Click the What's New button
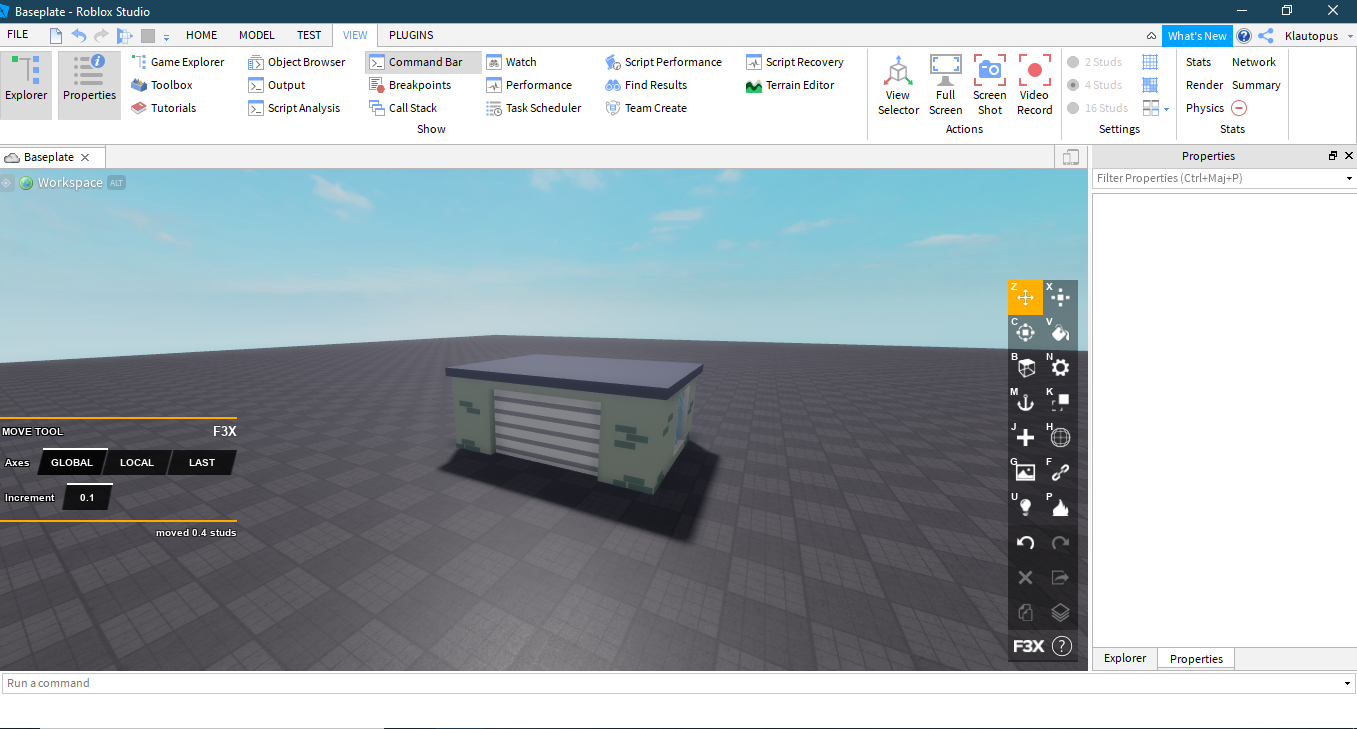 (x=1196, y=36)
